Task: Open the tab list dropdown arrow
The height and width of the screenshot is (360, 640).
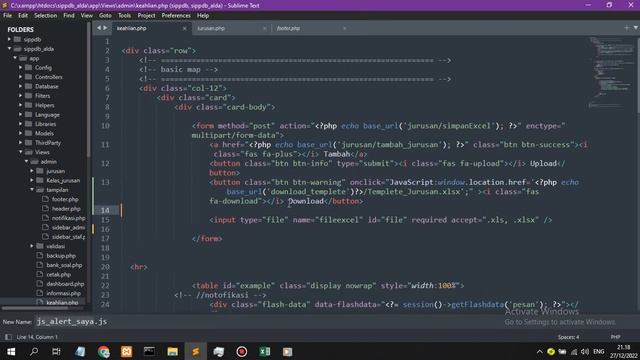Action: [636, 28]
